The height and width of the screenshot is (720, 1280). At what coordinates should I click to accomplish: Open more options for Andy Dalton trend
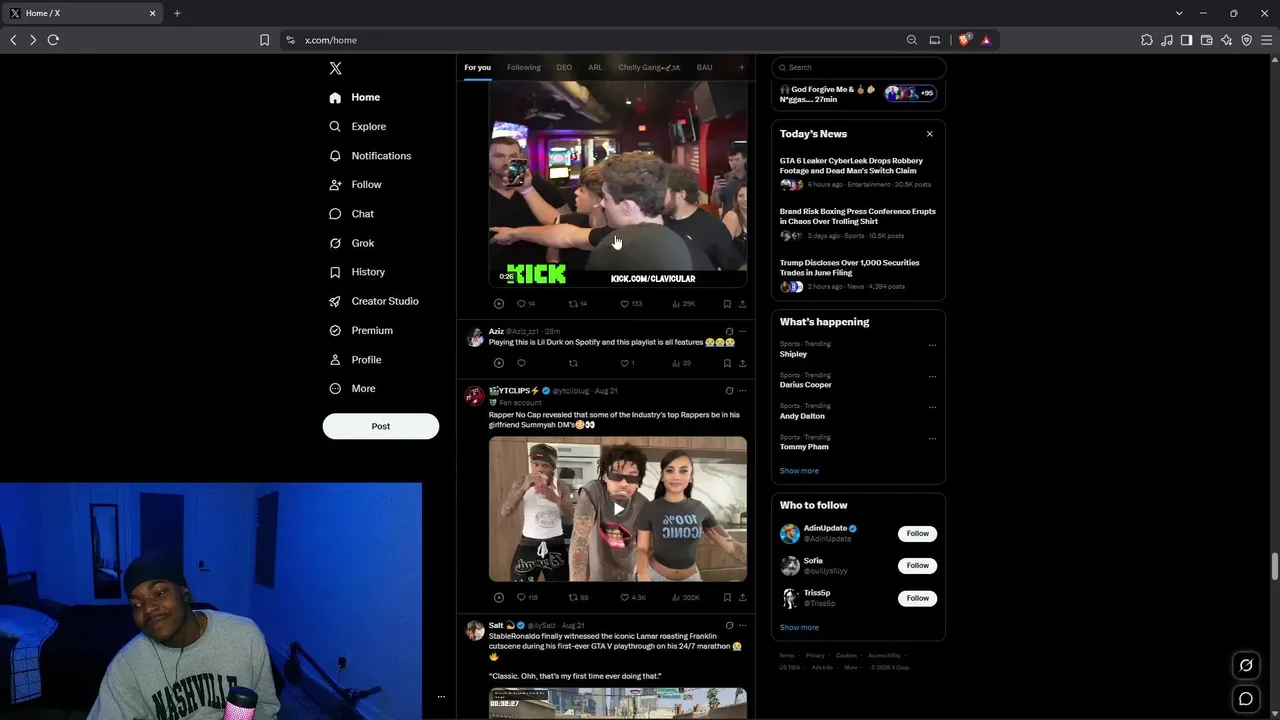pos(932,408)
